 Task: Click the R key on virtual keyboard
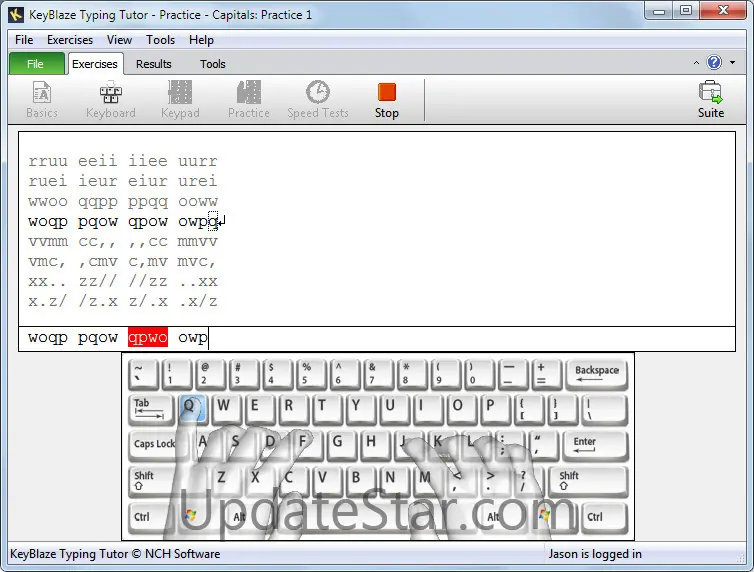(292, 409)
